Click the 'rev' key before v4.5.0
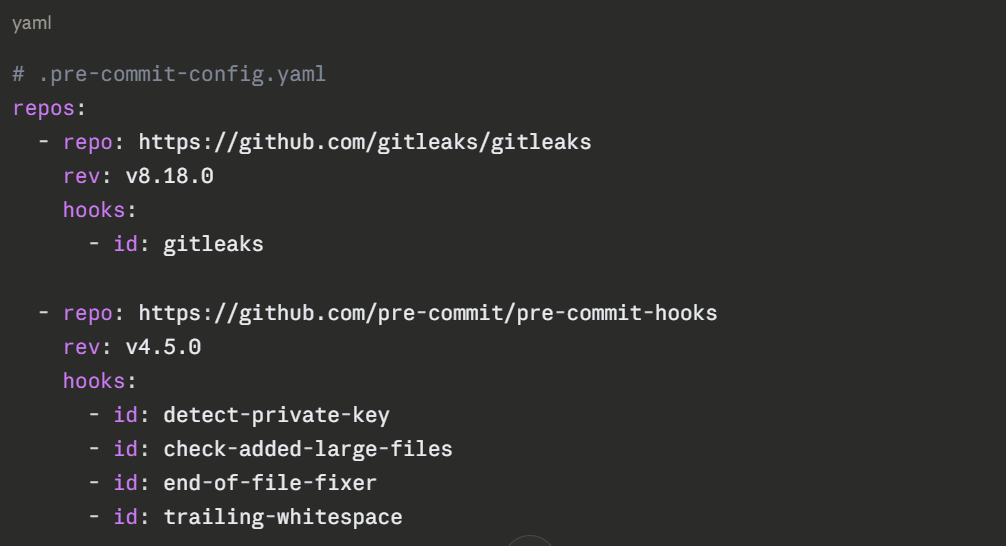Viewport: 1006px width, 546px height. (81, 347)
